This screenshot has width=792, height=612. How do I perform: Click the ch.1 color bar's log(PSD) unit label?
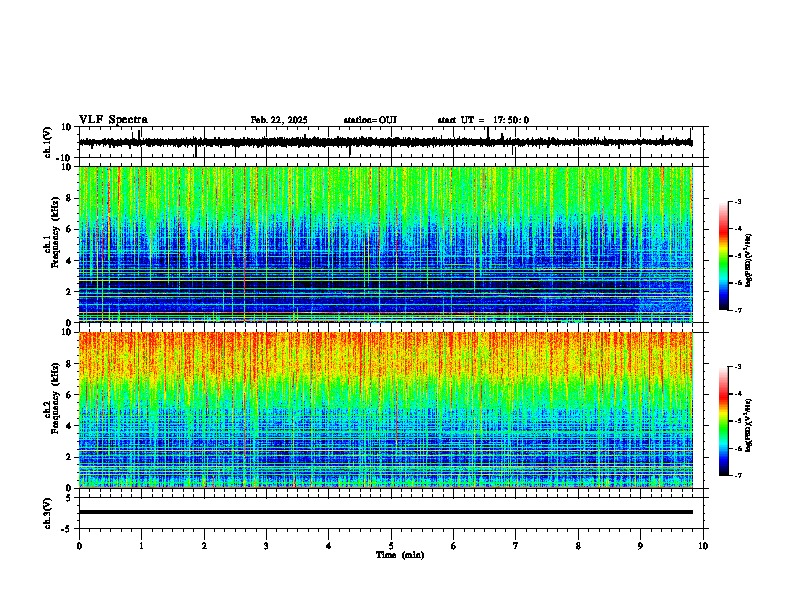tap(749, 261)
